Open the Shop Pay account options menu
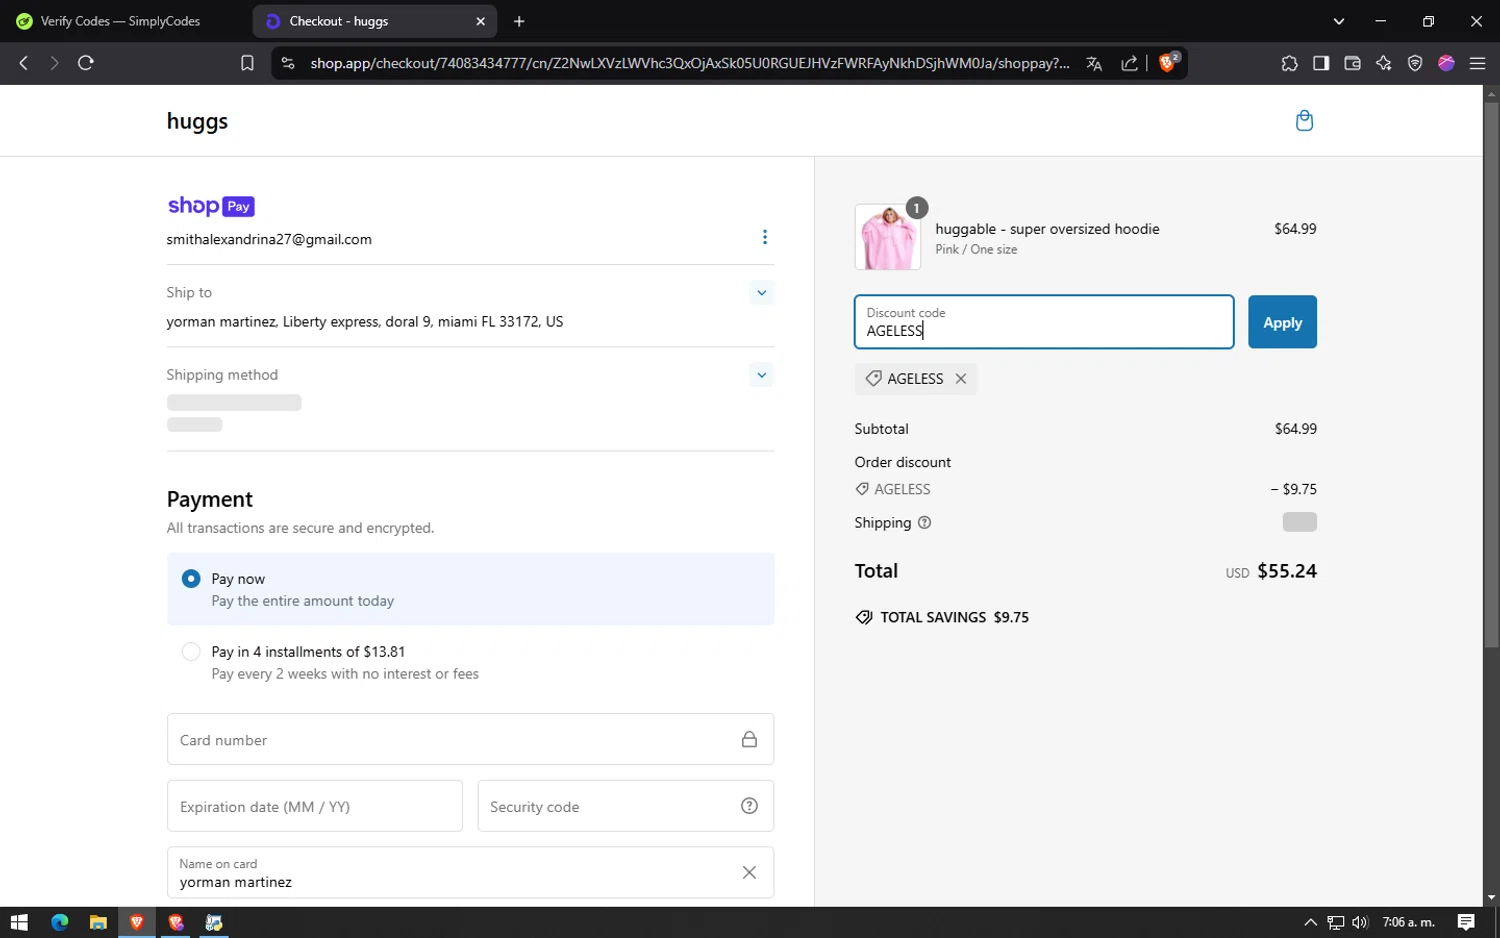The image size is (1500, 938). (x=765, y=237)
